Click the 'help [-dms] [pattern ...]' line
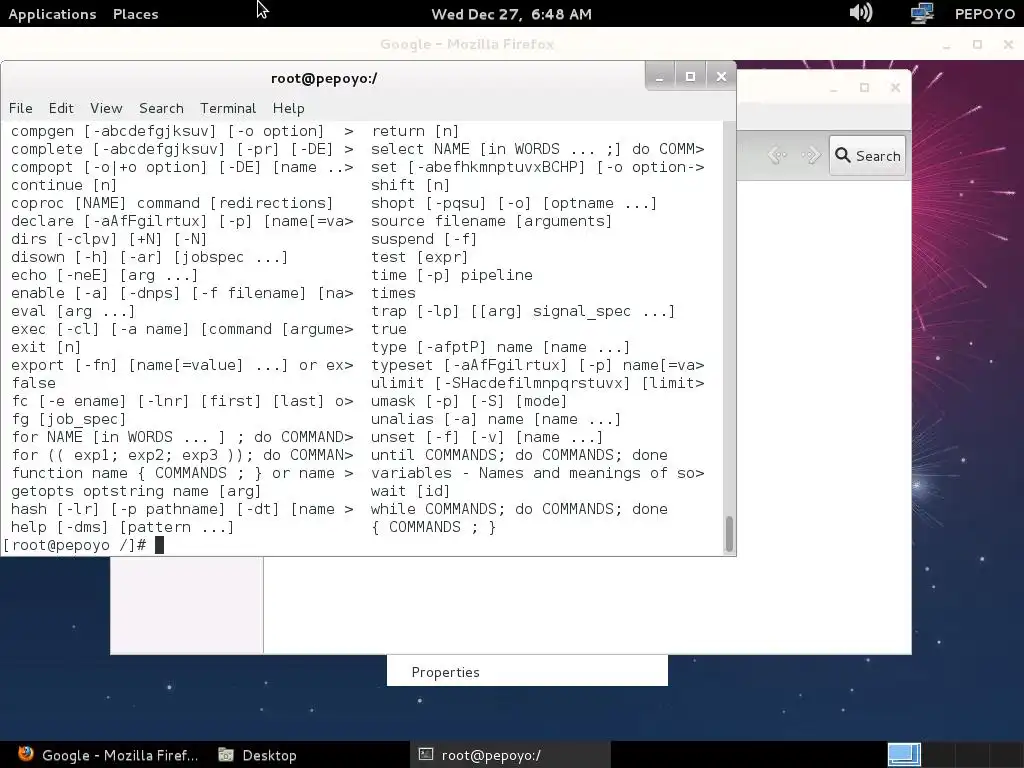This screenshot has width=1024, height=768. [122, 527]
